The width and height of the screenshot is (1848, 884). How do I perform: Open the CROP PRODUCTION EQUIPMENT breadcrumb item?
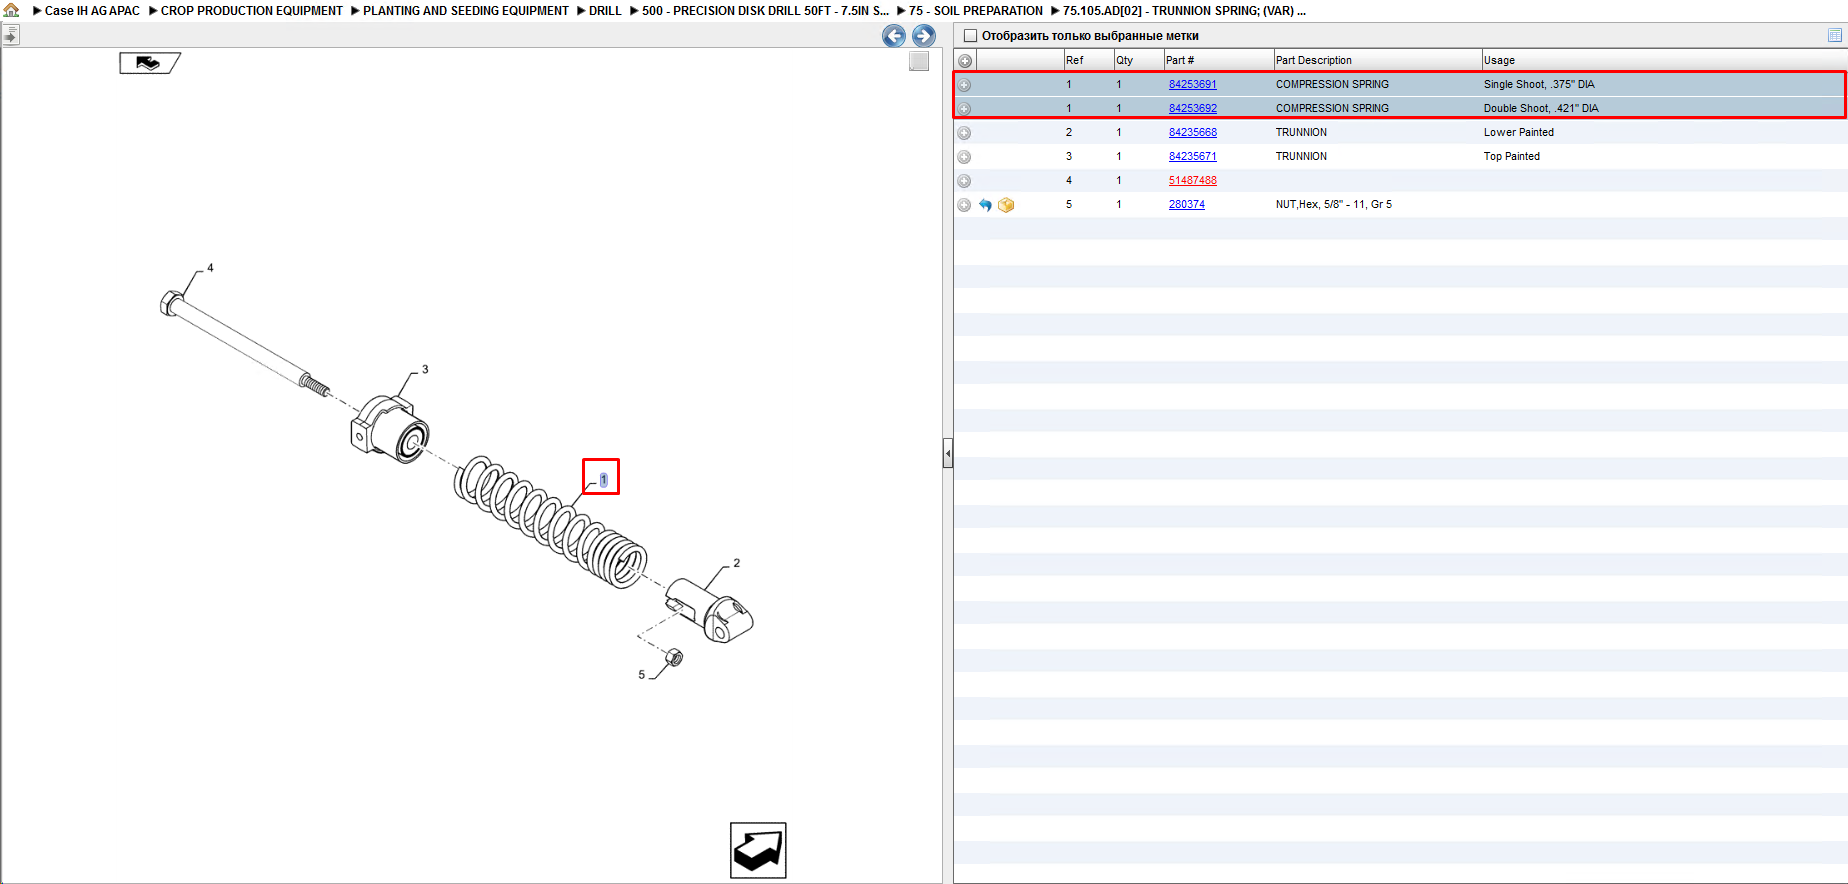click(x=252, y=11)
